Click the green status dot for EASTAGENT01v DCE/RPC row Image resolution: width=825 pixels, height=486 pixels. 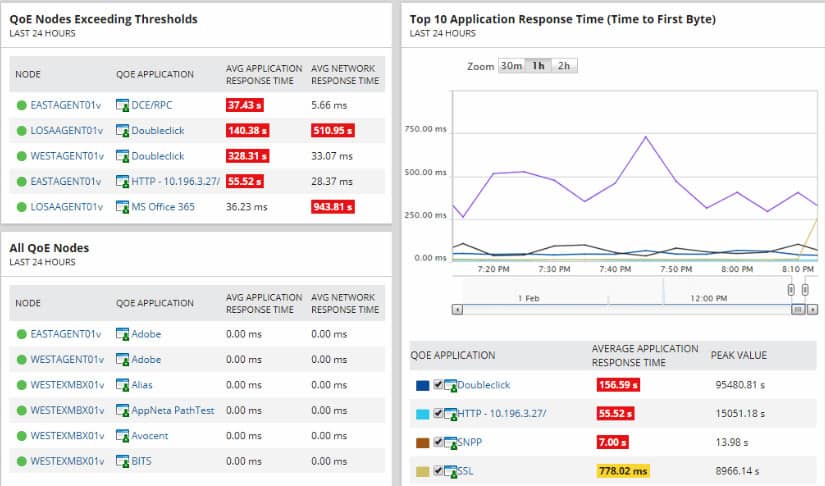(22, 105)
